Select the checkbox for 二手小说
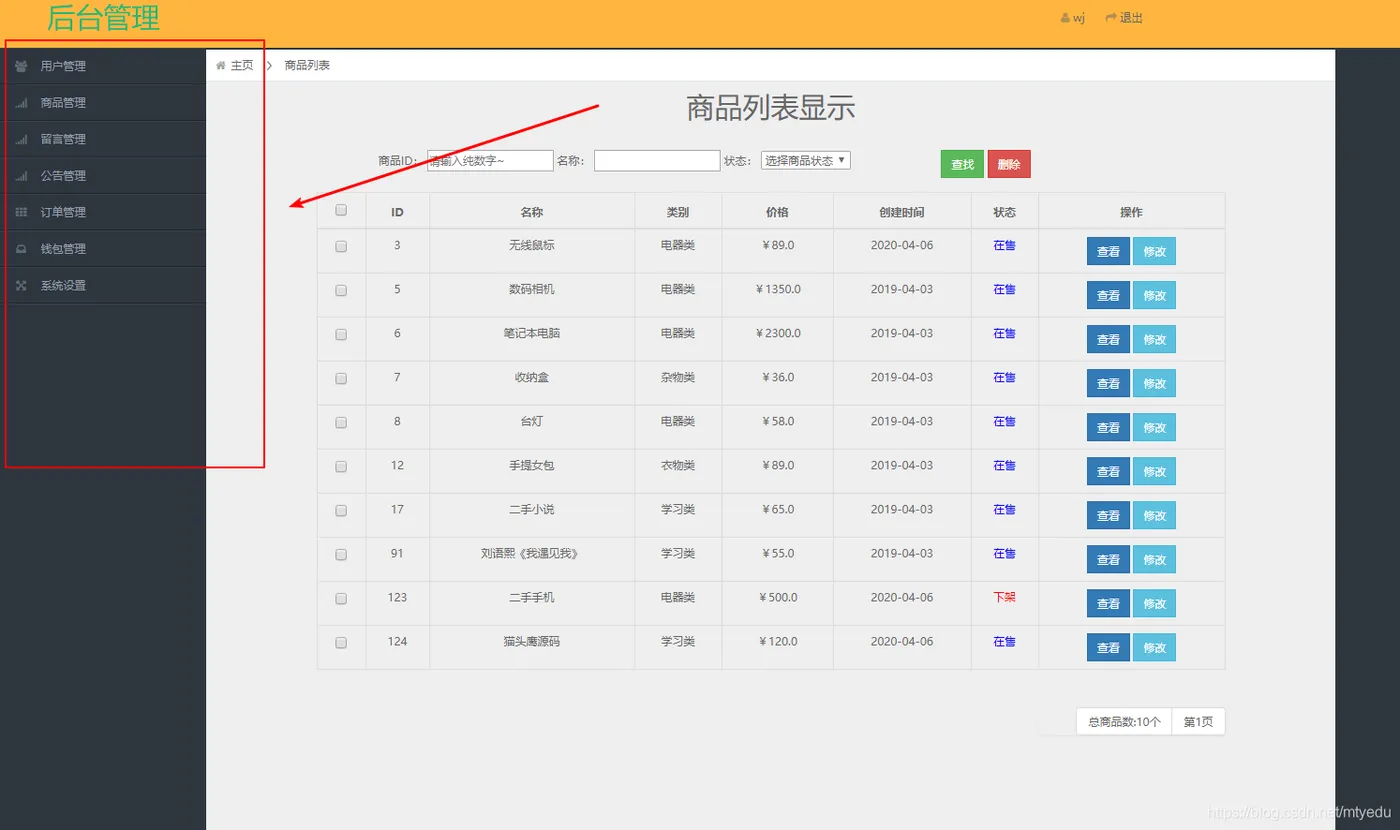This screenshot has height=830, width=1400. click(x=341, y=511)
